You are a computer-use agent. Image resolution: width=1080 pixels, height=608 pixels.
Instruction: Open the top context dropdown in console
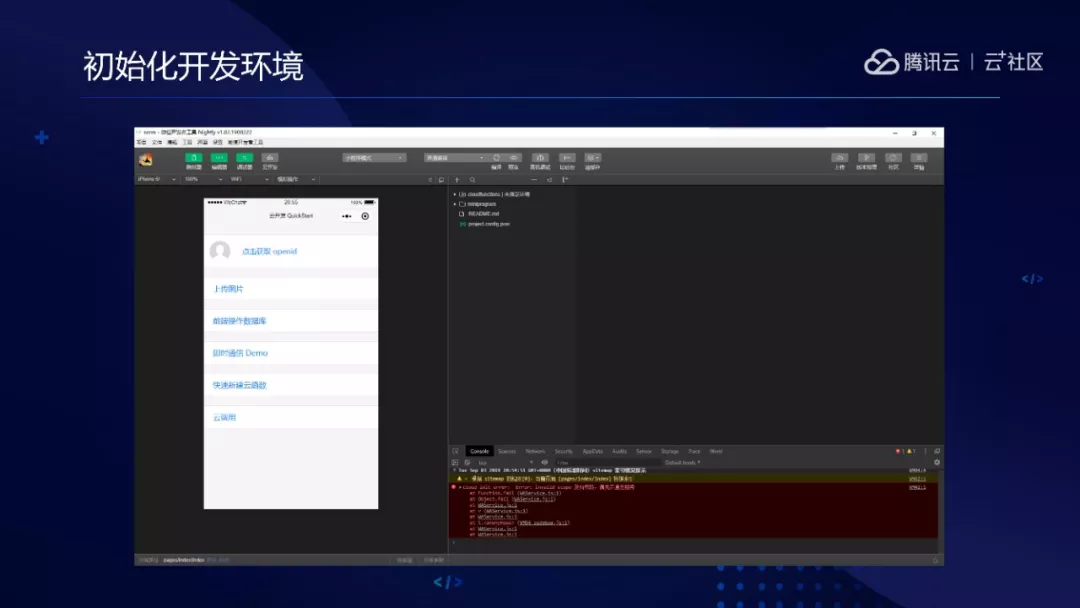pos(505,463)
